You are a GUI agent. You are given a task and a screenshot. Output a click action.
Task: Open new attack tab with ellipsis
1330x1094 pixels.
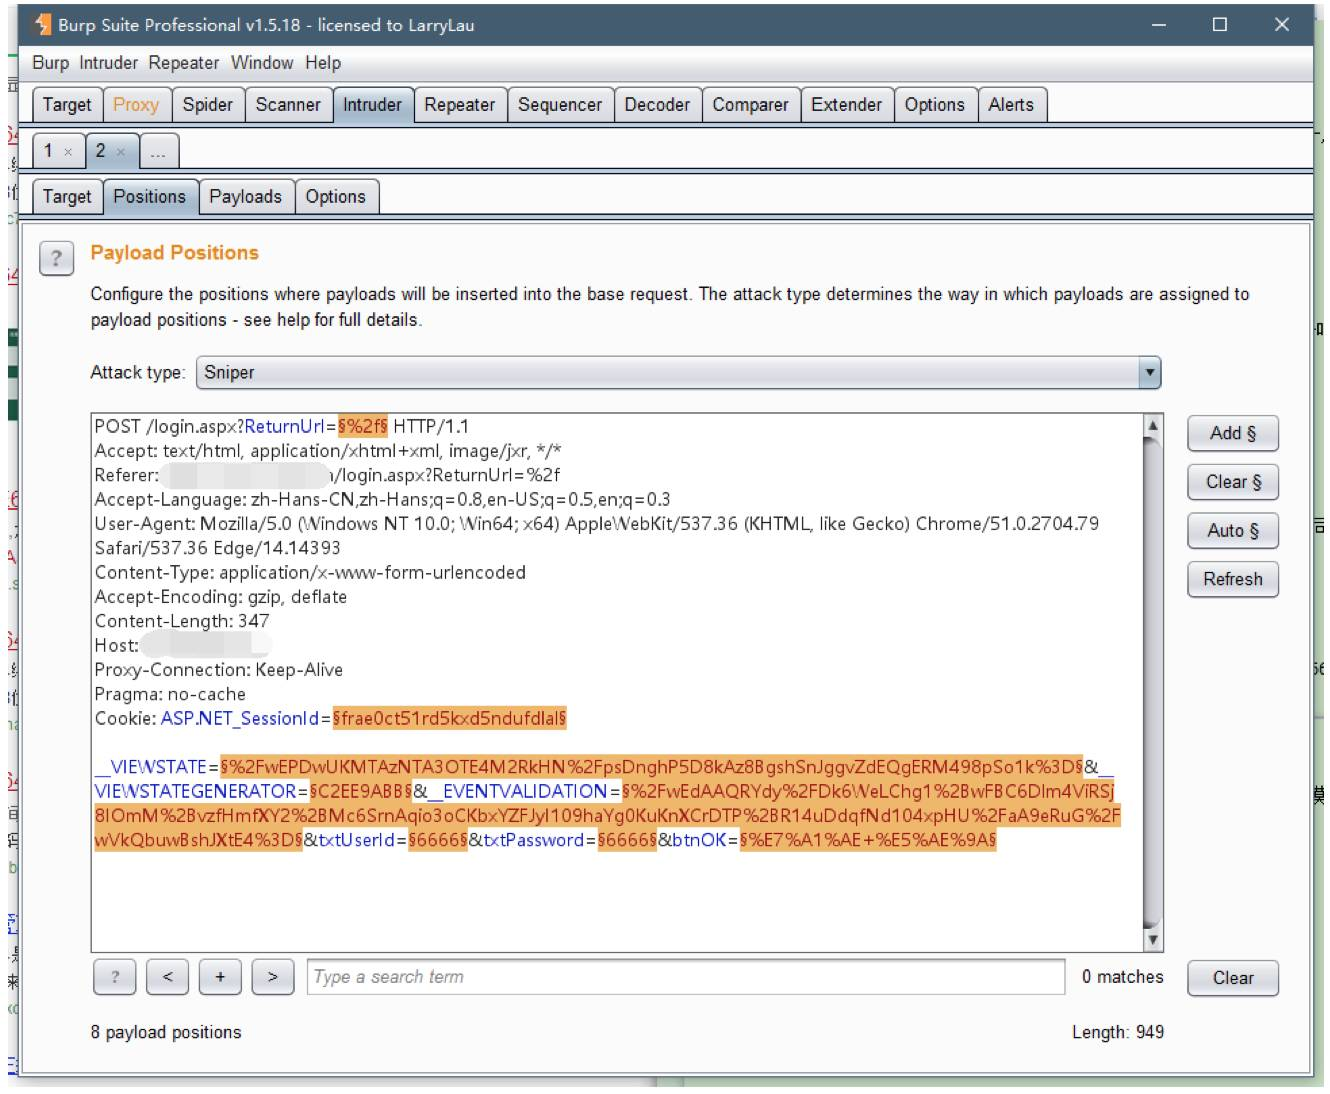tap(158, 152)
